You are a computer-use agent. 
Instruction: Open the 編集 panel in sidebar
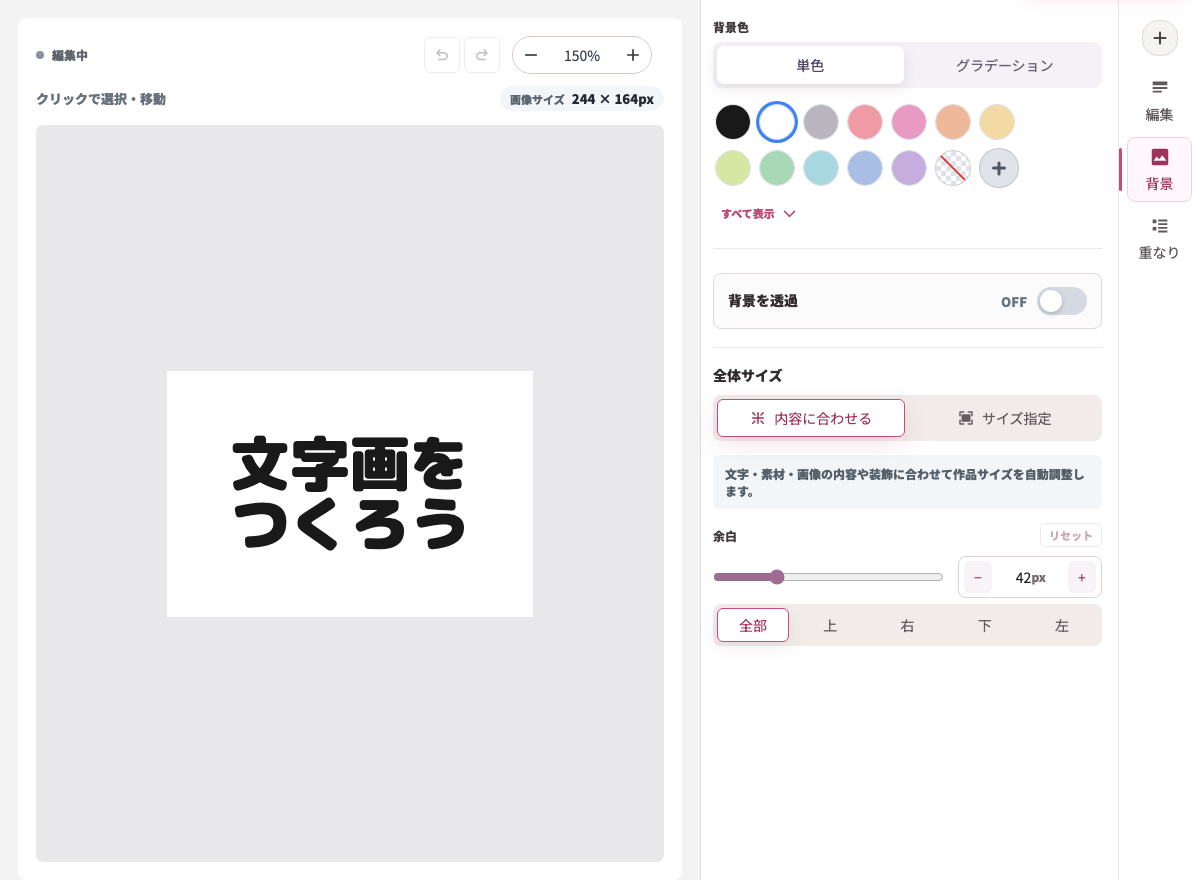pyautogui.click(x=1160, y=100)
